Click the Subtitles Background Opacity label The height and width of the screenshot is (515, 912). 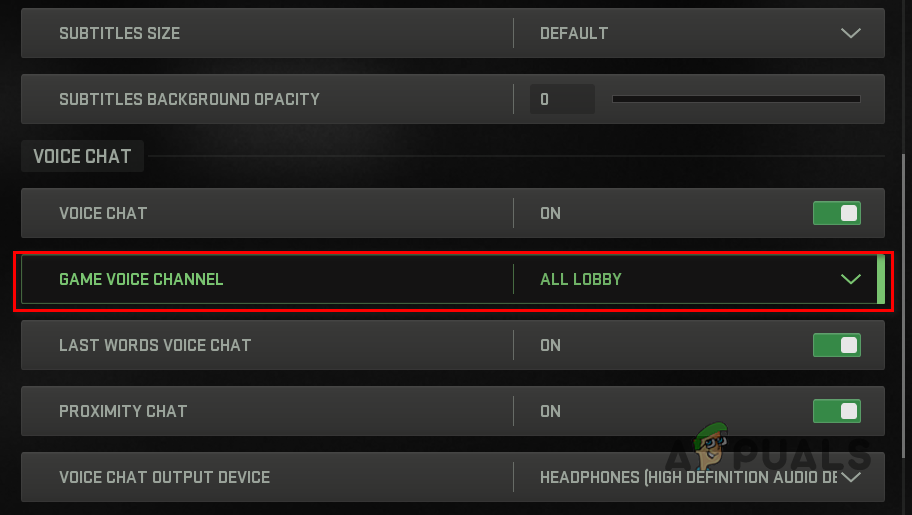[x=189, y=99]
